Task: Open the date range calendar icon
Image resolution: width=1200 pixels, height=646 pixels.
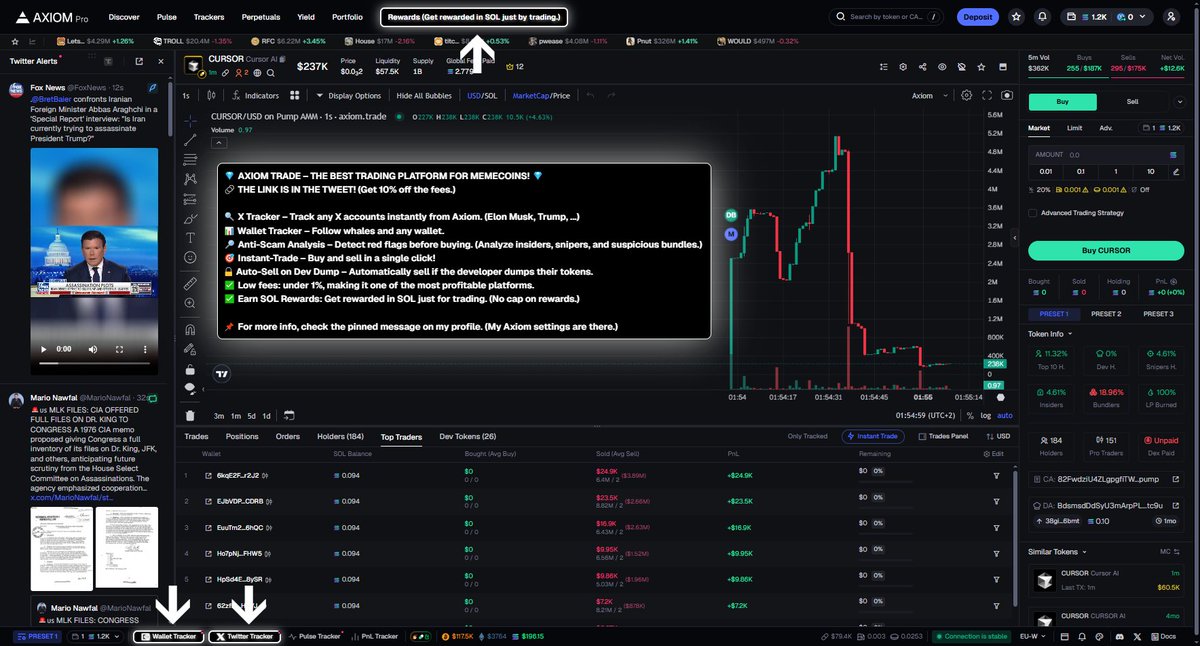Action: [289, 415]
